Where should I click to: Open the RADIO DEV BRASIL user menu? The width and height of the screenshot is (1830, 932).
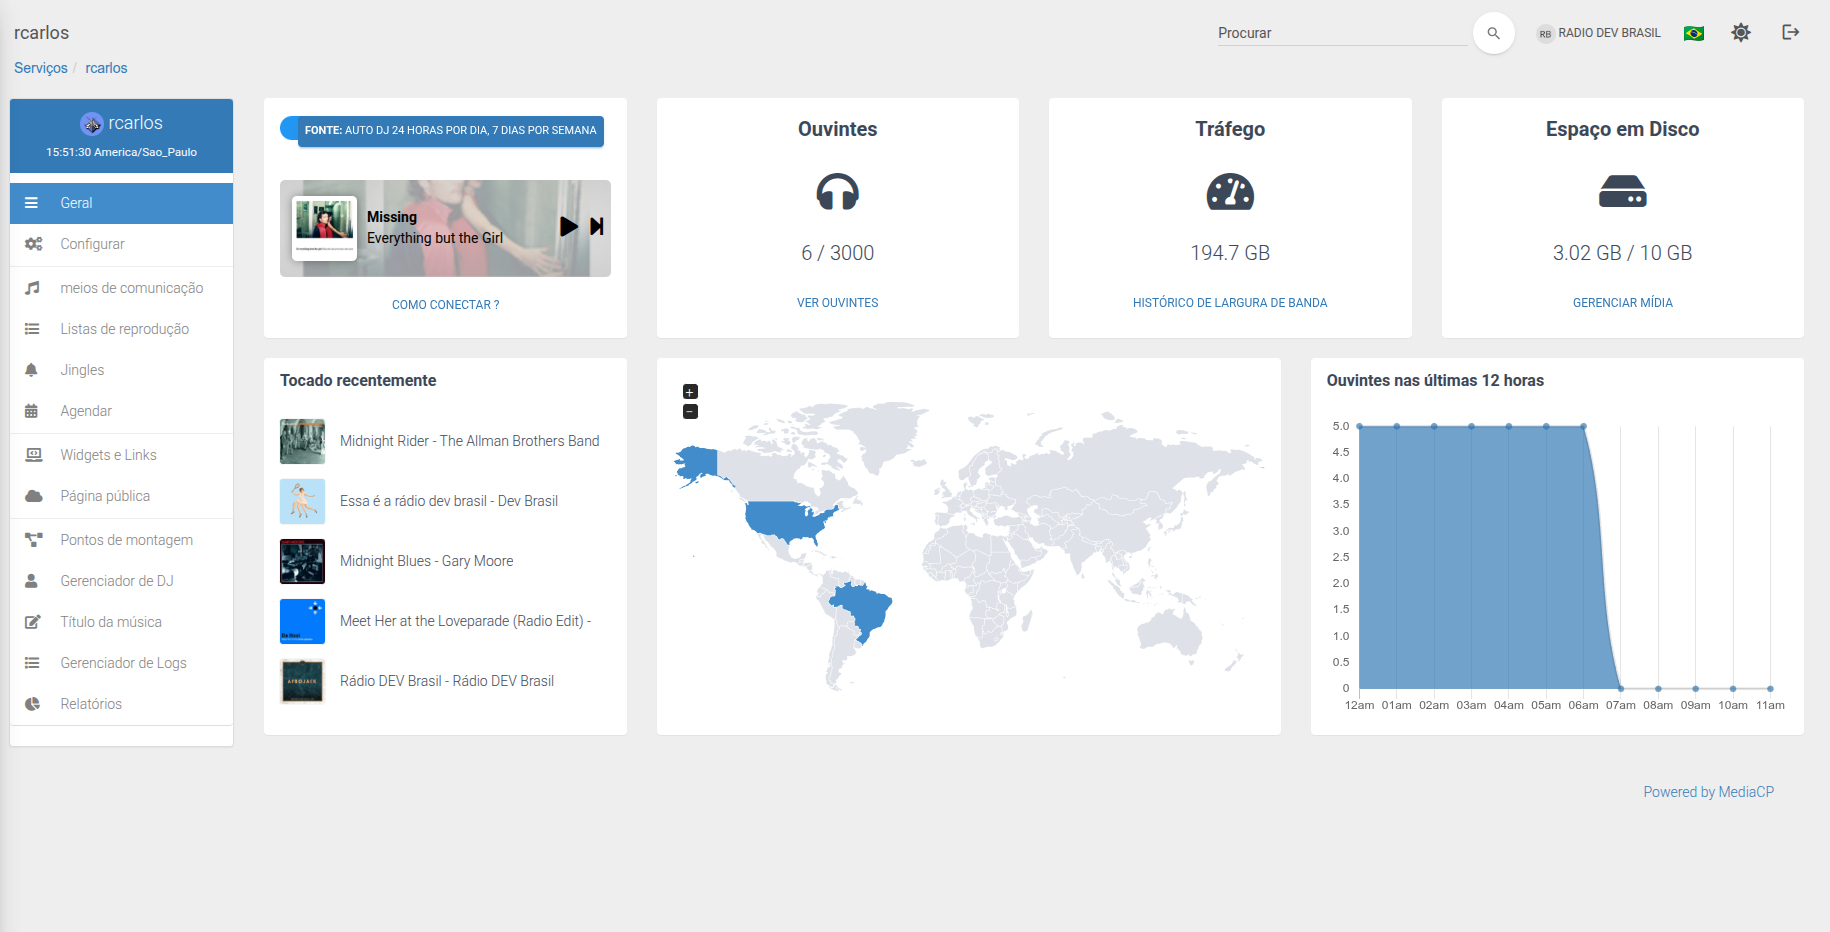click(x=1599, y=33)
